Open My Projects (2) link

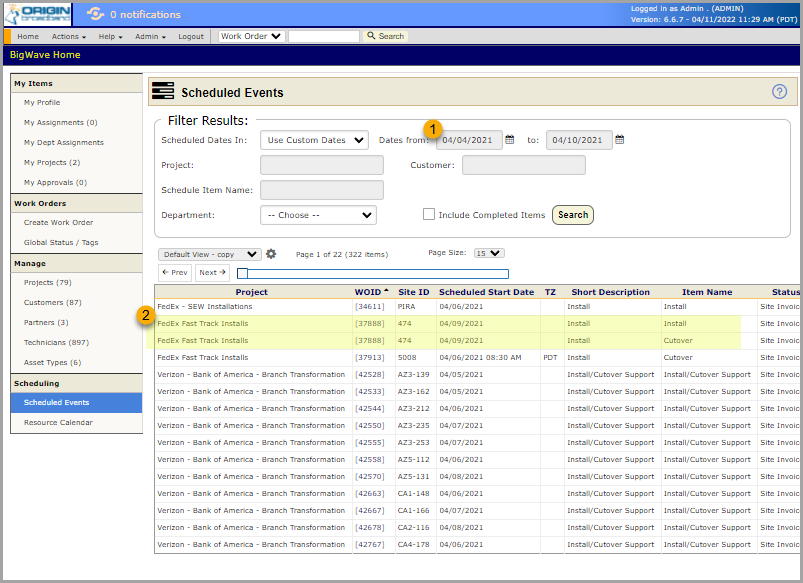[x=52, y=162]
